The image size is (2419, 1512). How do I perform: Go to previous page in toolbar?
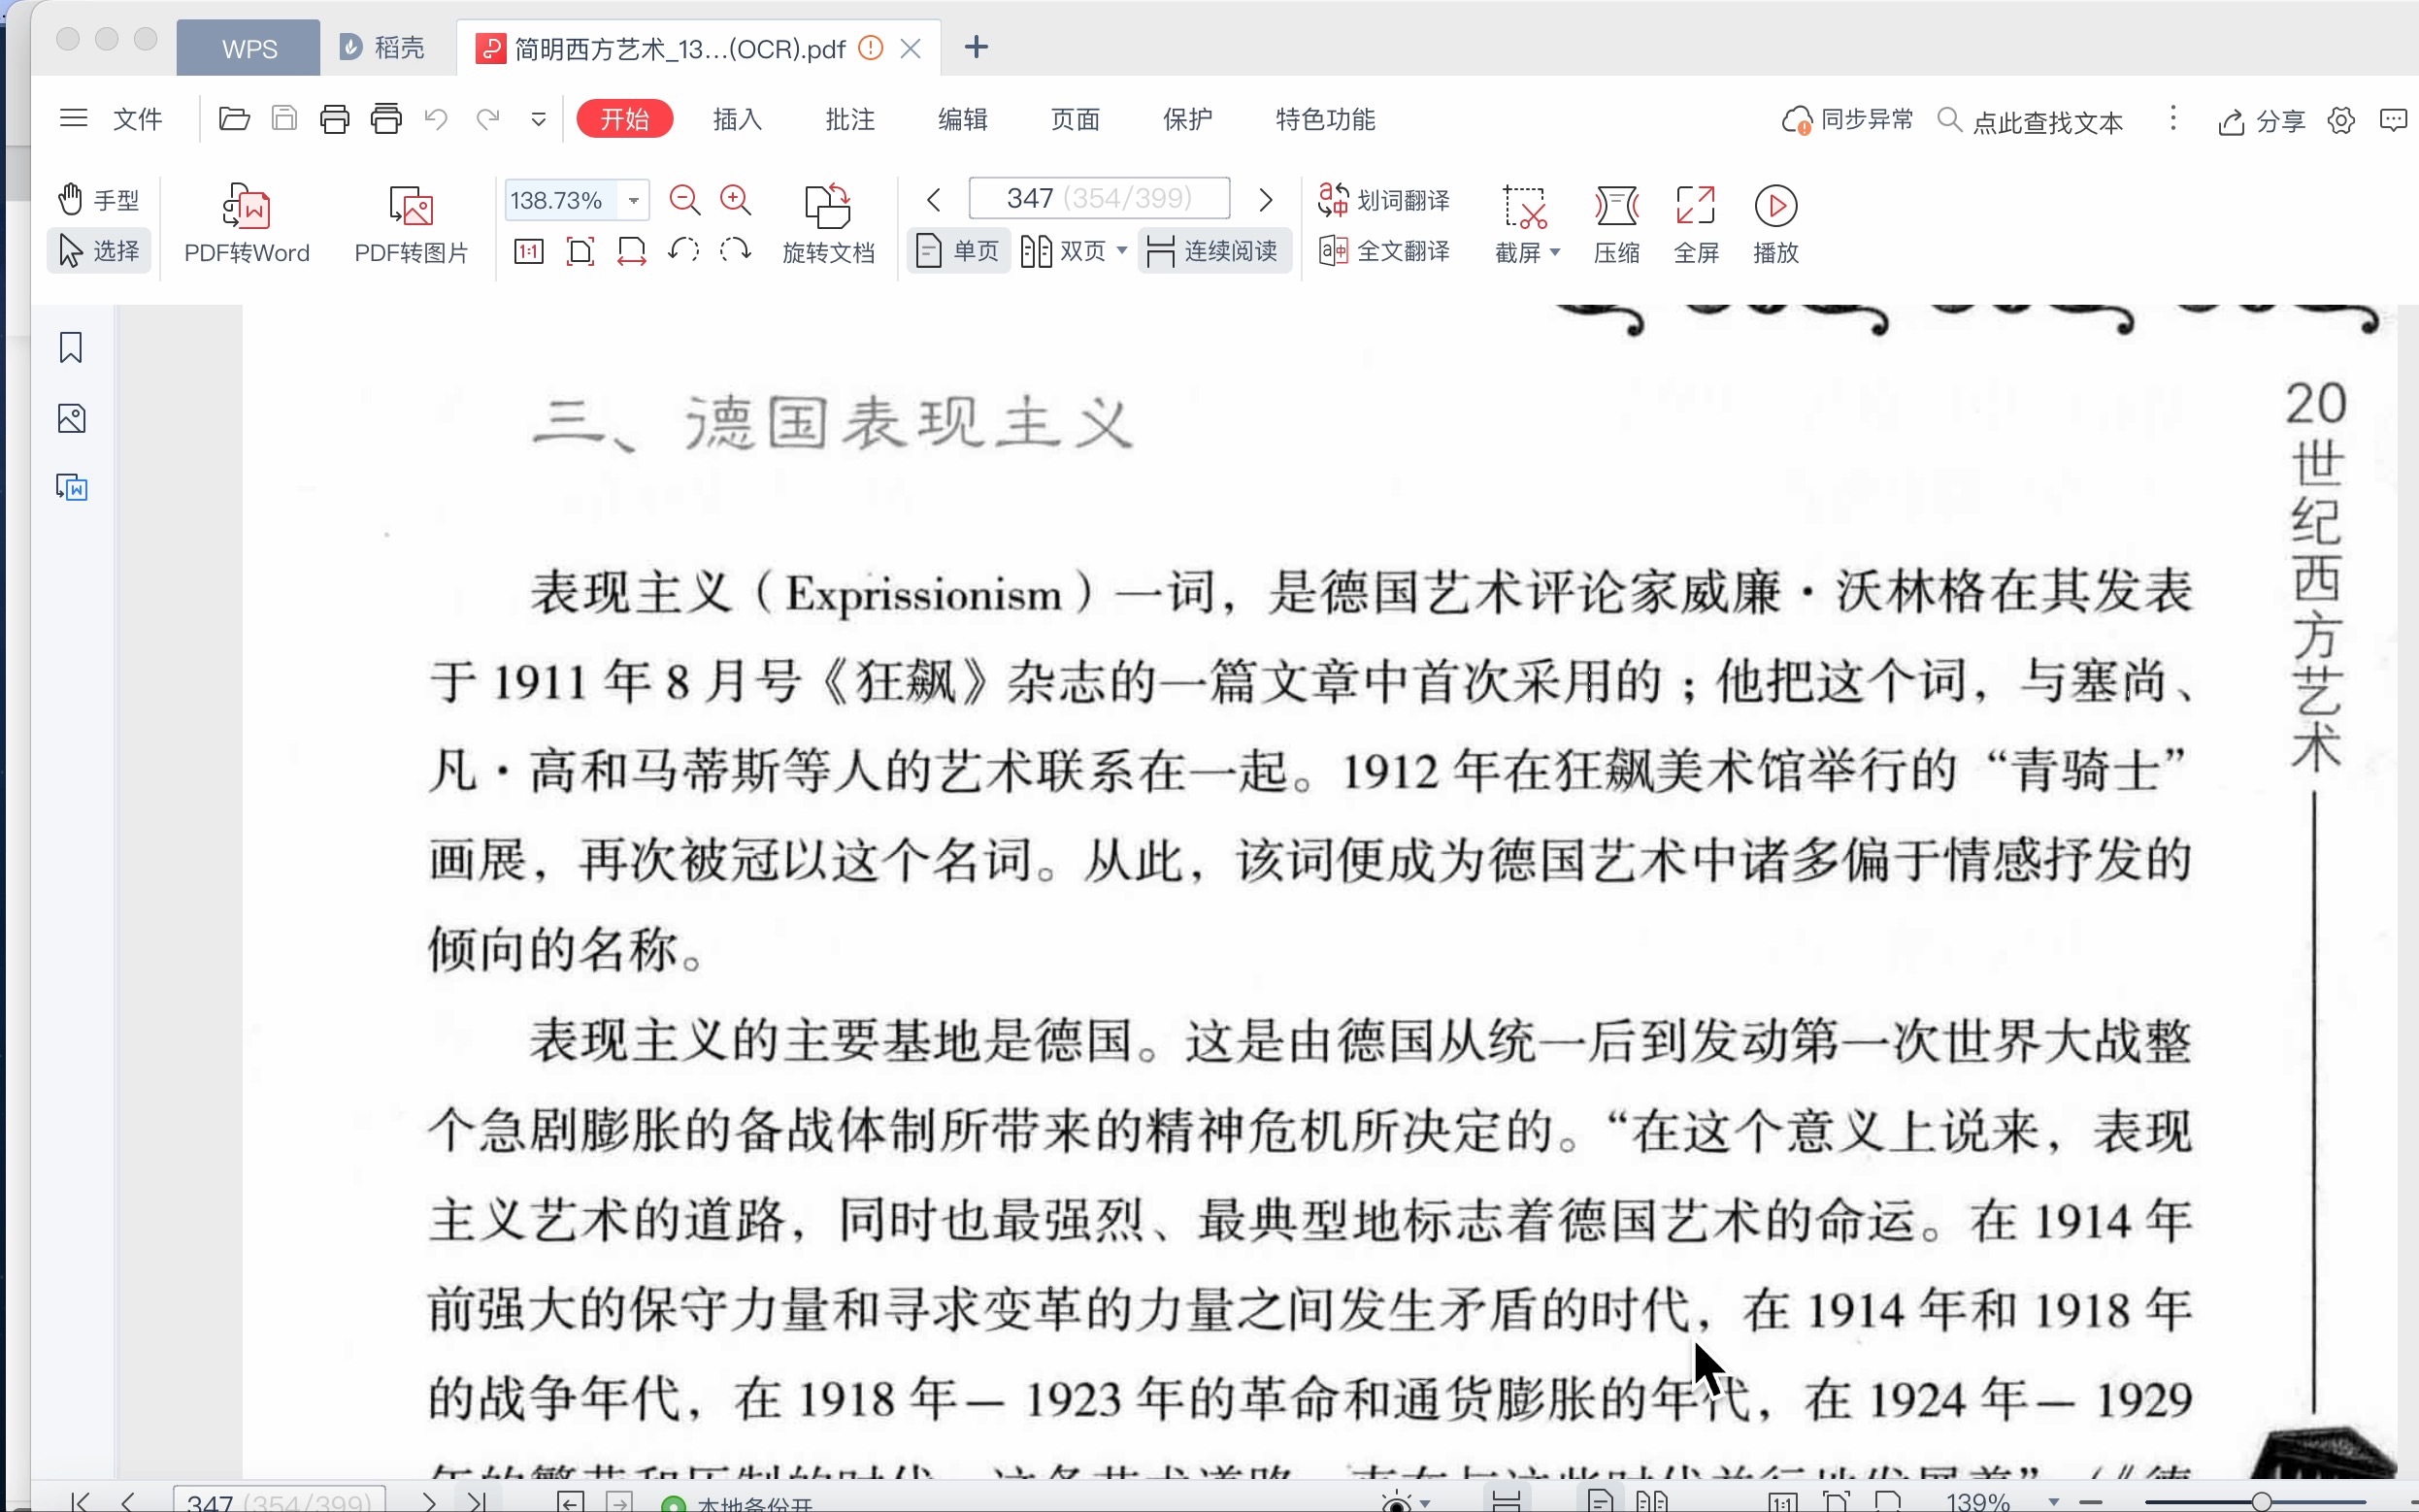(x=934, y=200)
